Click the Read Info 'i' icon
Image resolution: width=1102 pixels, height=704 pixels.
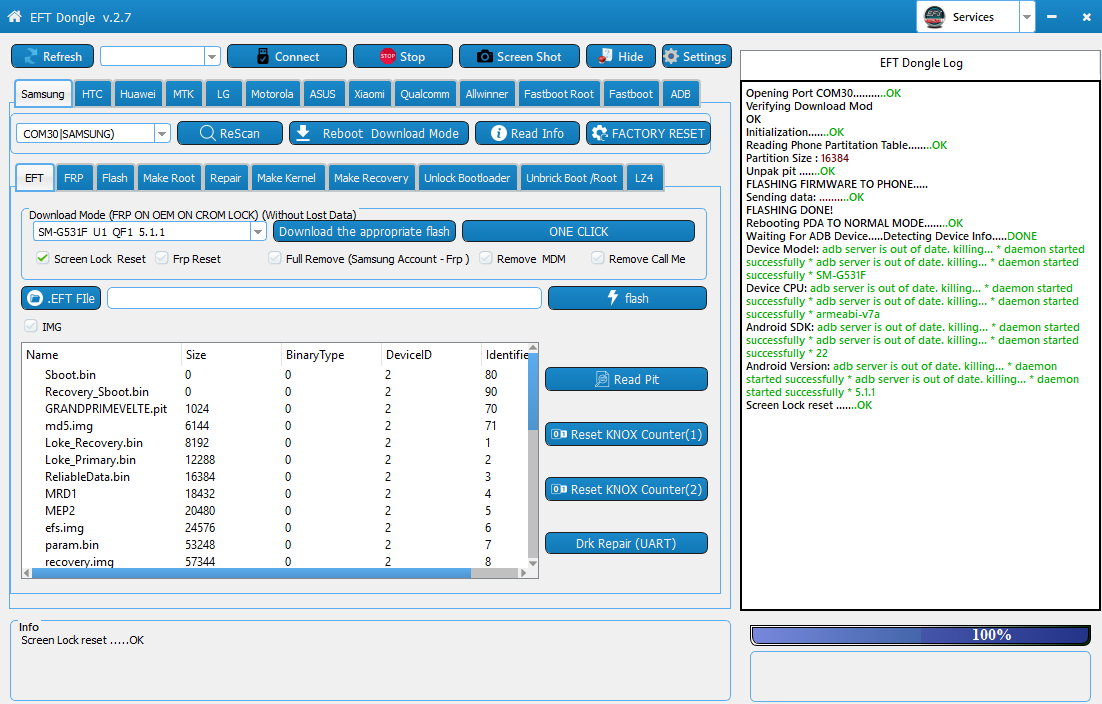(498, 133)
